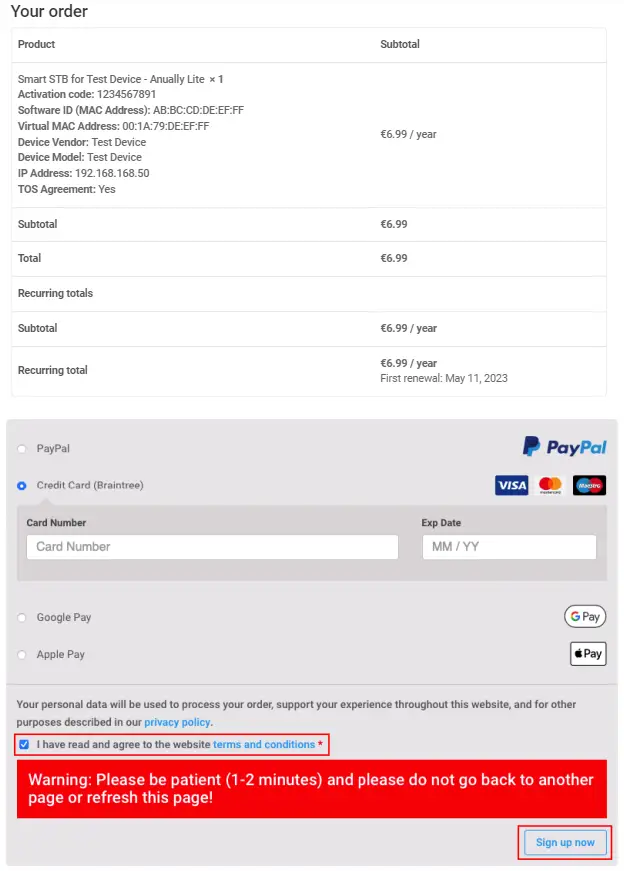
Task: Click the Visa card icon
Action: point(511,485)
